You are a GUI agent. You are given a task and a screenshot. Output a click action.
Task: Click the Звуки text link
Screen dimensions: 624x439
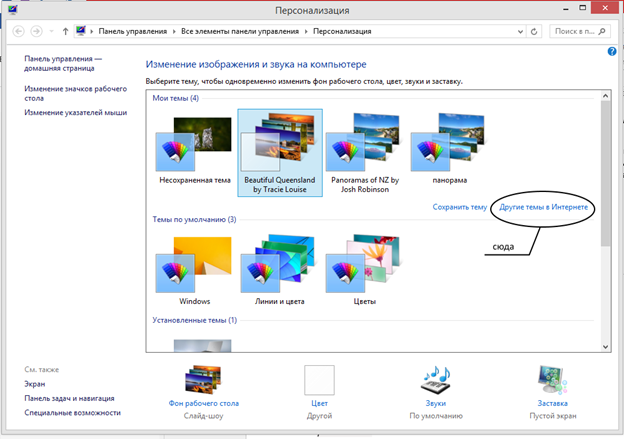(436, 403)
